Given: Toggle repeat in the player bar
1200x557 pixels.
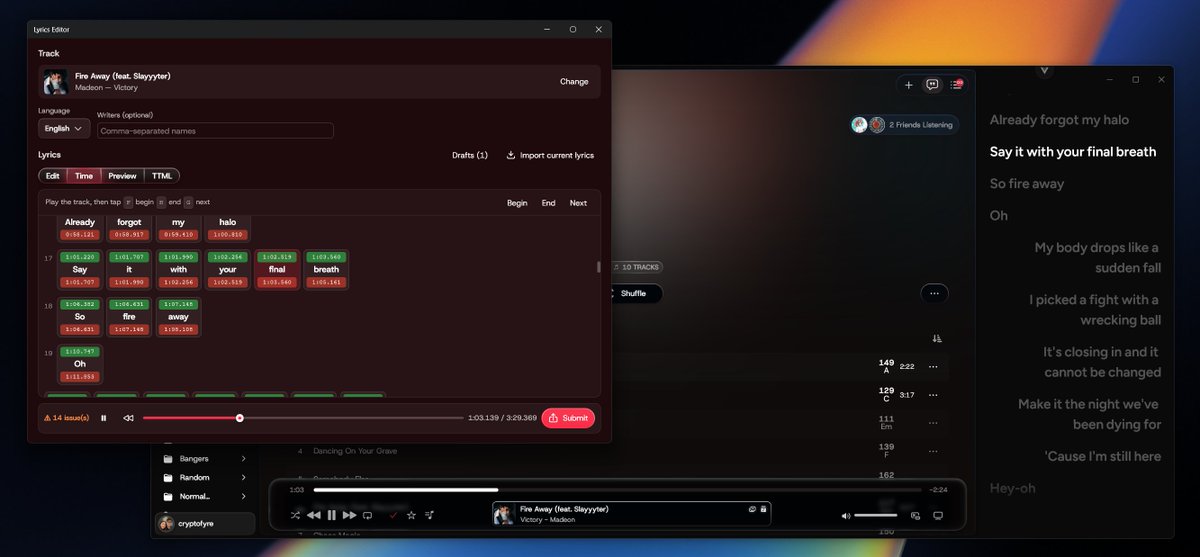Looking at the screenshot, I should tap(367, 515).
